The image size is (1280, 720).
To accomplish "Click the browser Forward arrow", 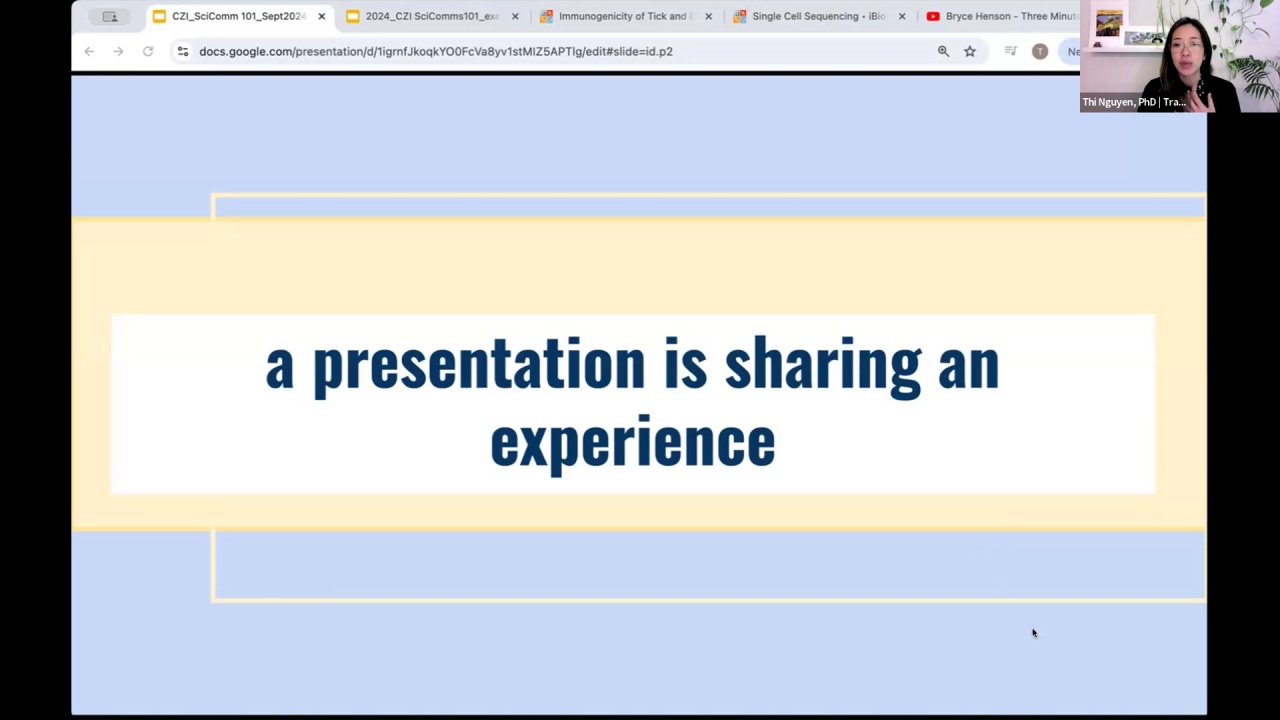I will pyautogui.click(x=118, y=51).
